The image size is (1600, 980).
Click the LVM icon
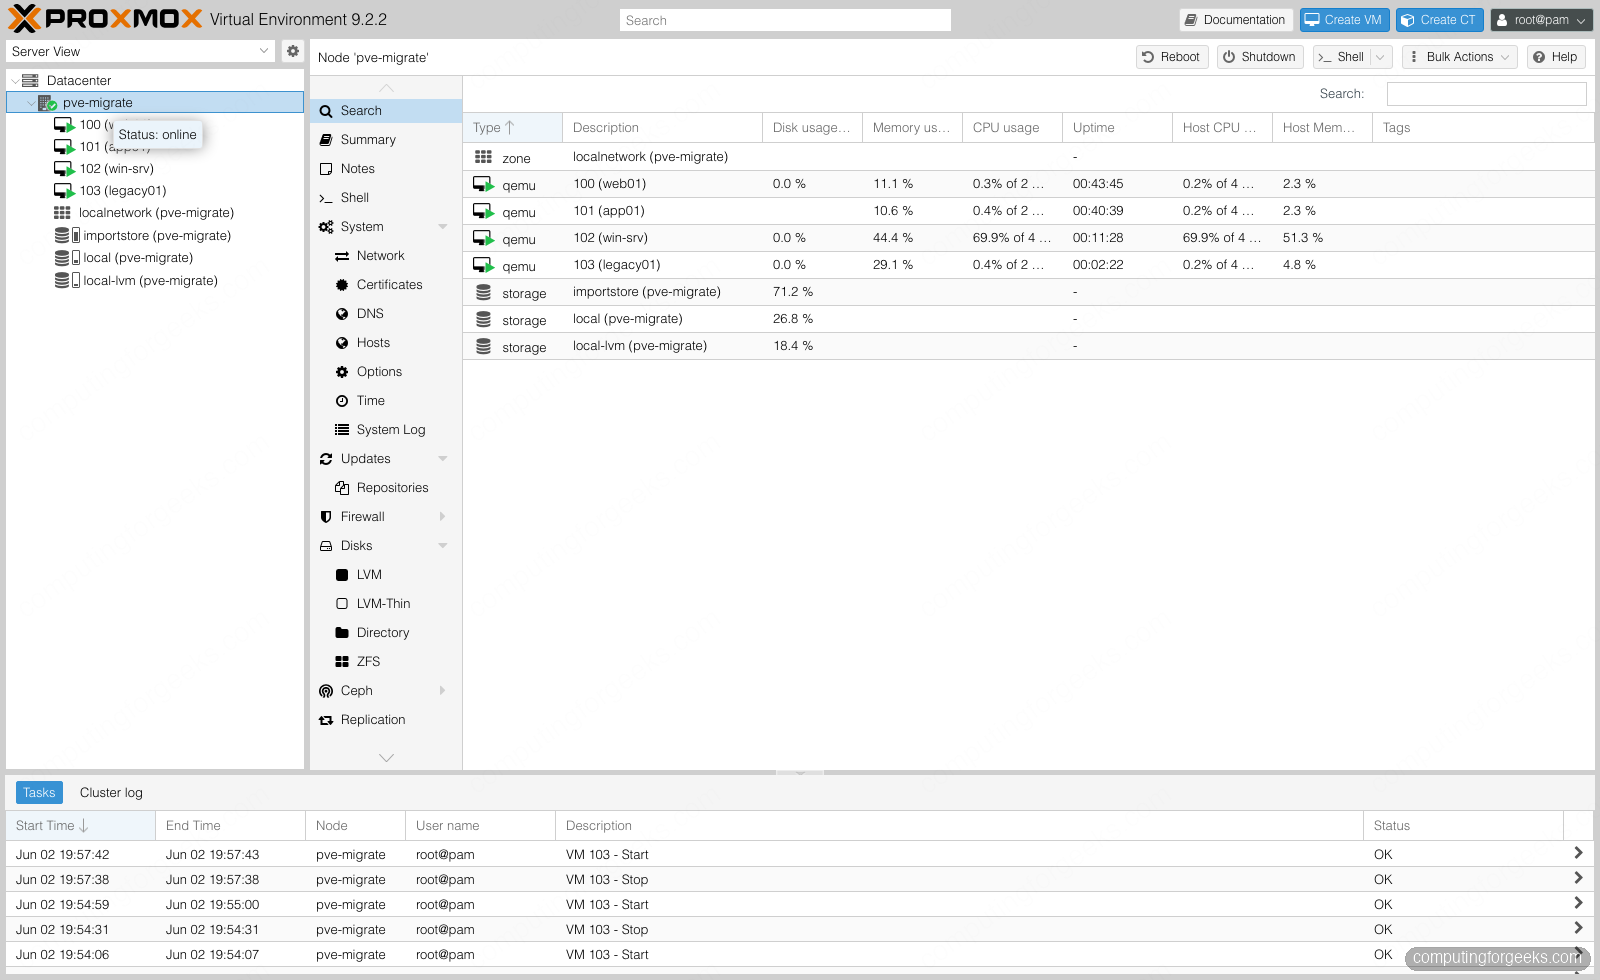[x=342, y=575]
